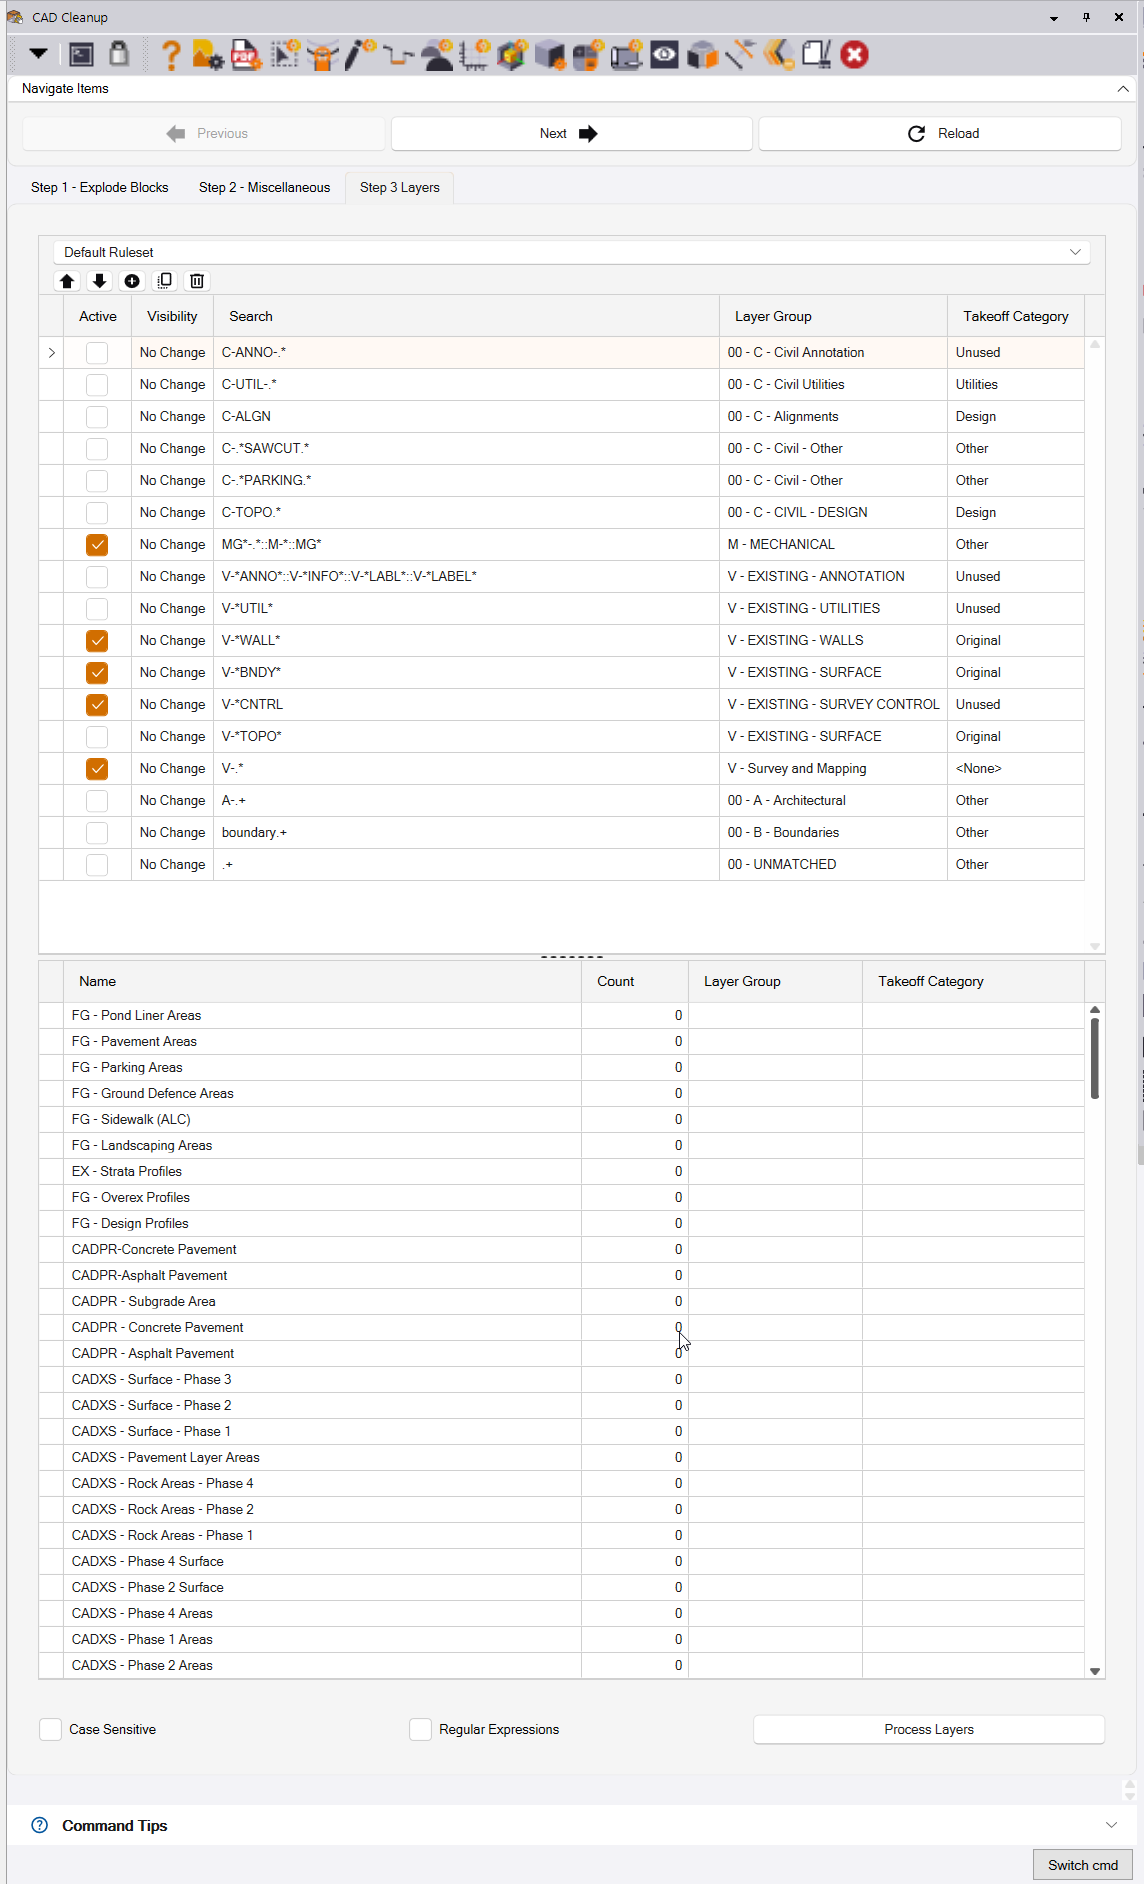Enable the C-UTIL-.* rule checkbox

click(x=97, y=385)
